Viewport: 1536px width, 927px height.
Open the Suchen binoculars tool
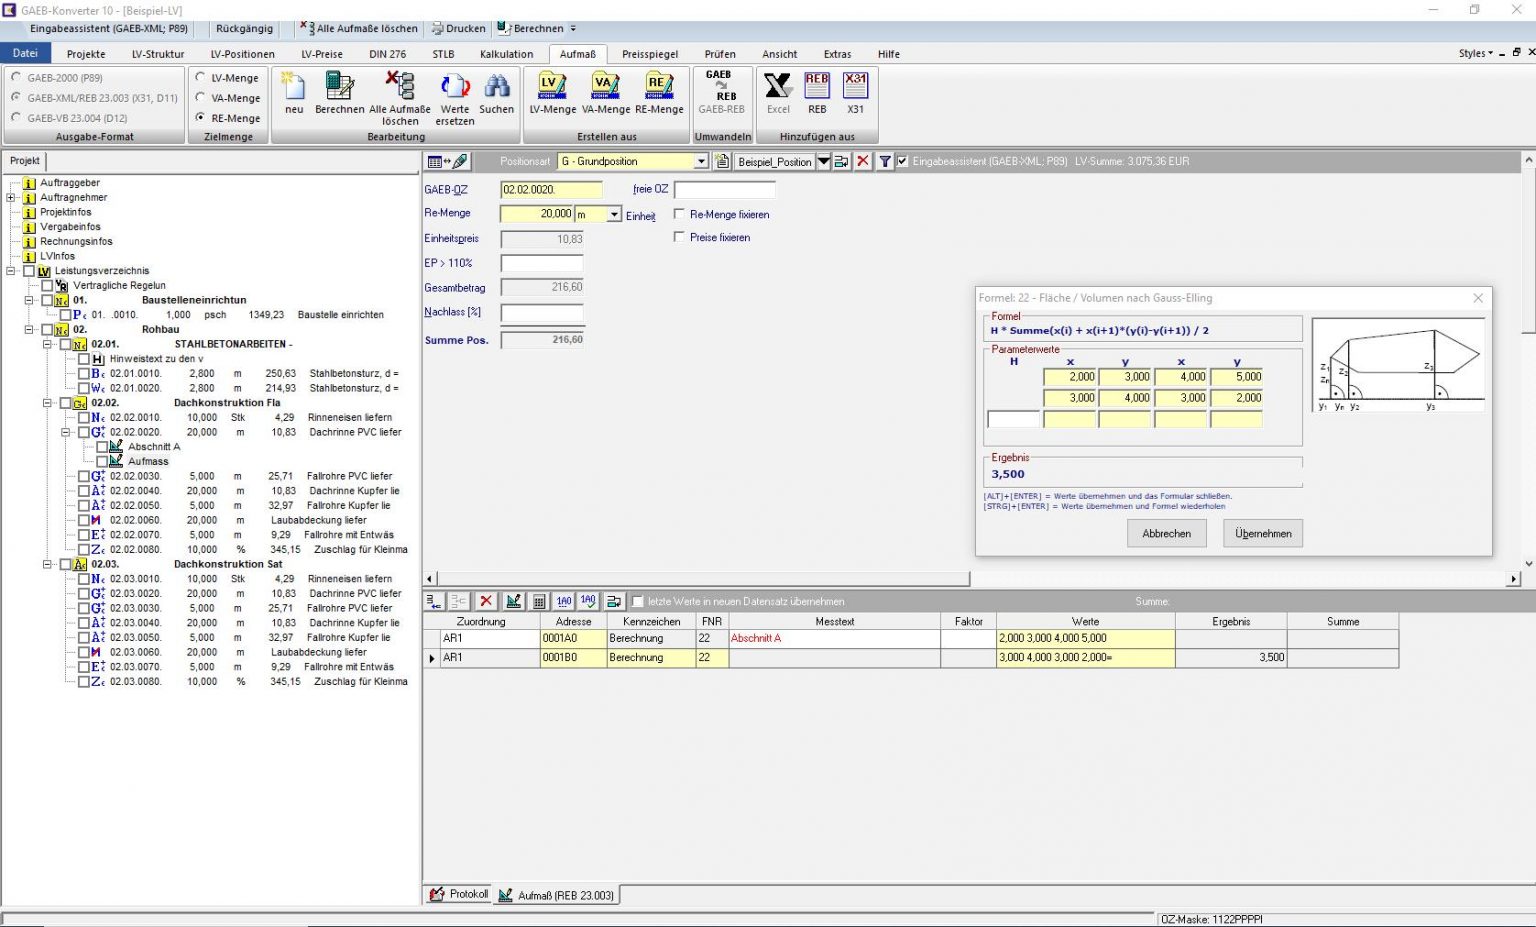pos(497,93)
